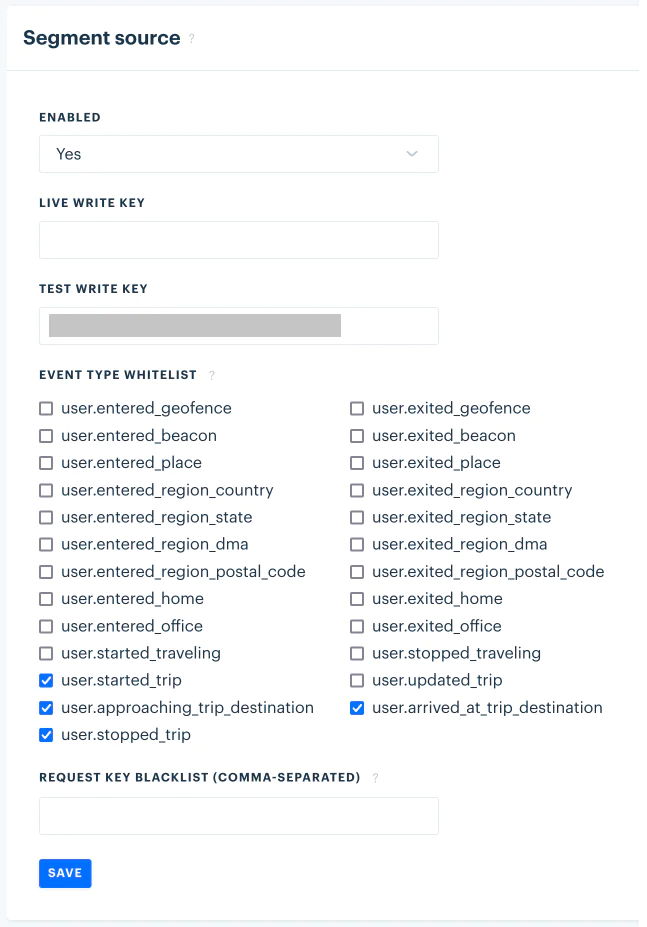Click the chevron on the Enabled dropdown
This screenshot has height=927, width=647.
pyautogui.click(x=412, y=154)
